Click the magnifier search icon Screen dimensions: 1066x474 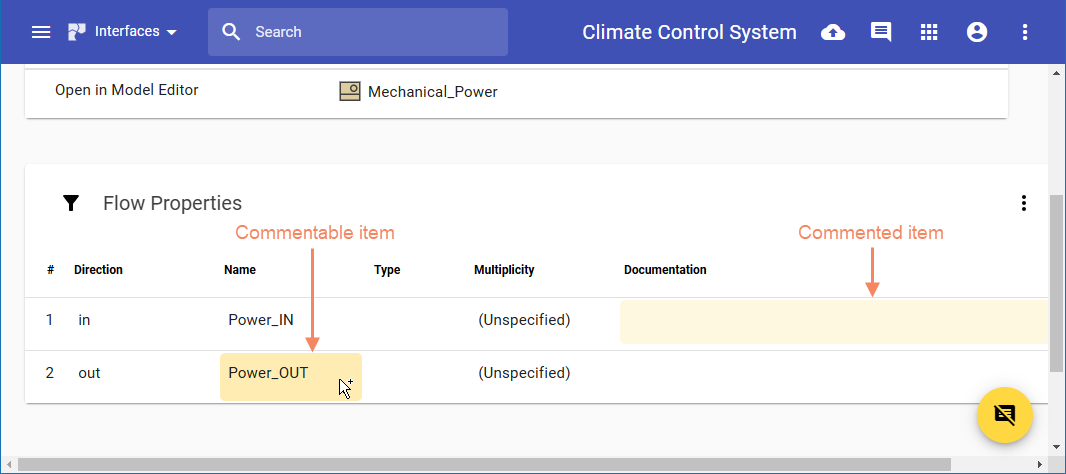(x=231, y=32)
